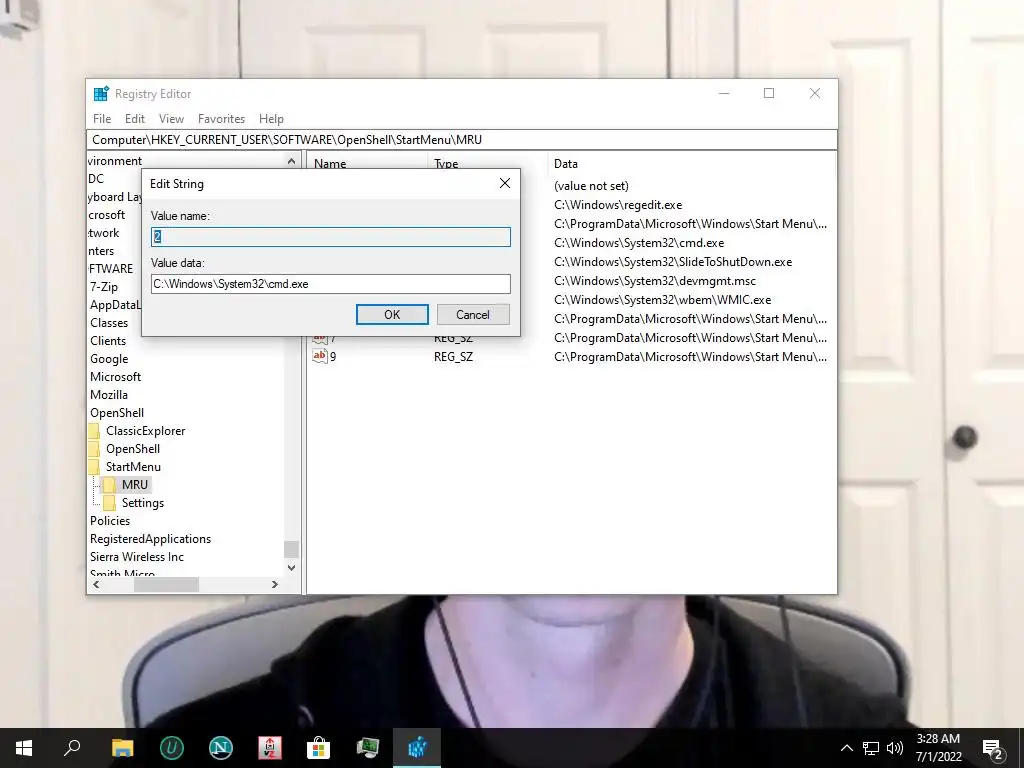
Task: Open the taskbar clock showing 3:28 AM
Action: (x=938, y=748)
